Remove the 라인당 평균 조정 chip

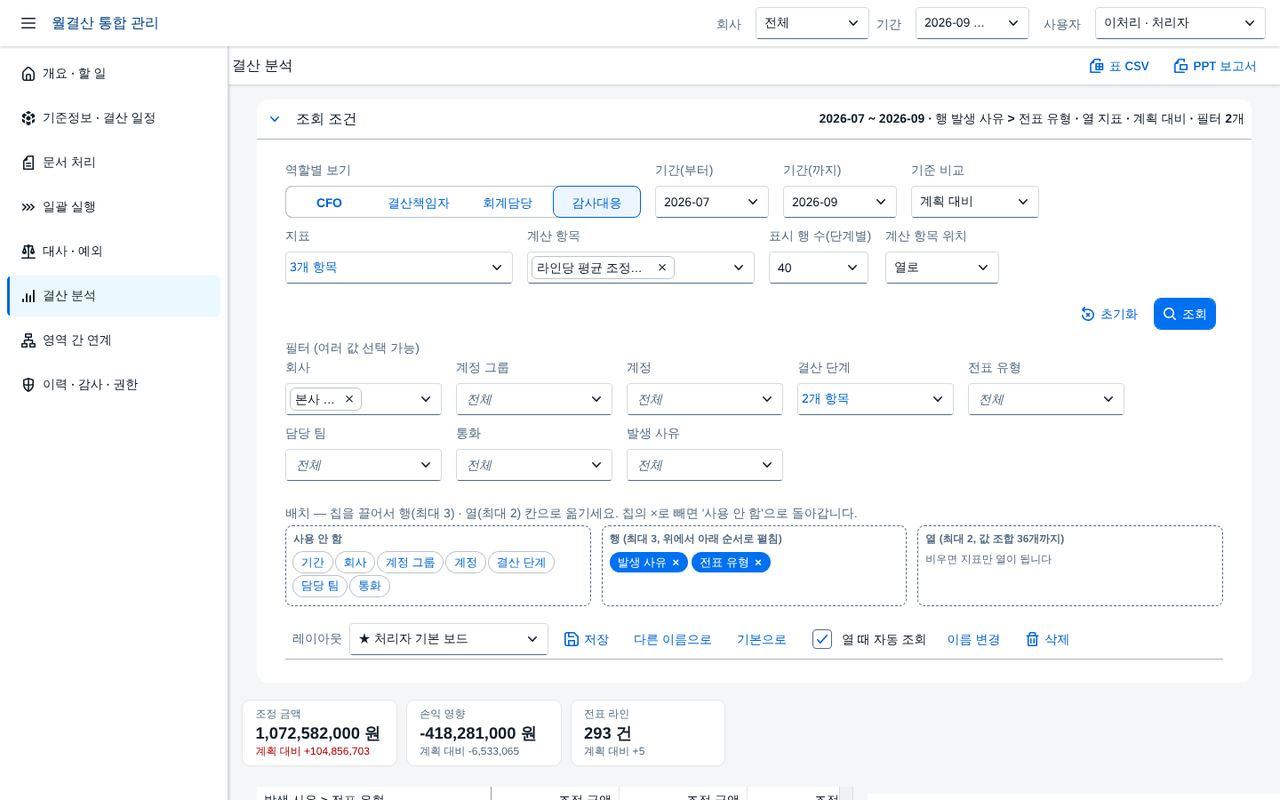662,268
